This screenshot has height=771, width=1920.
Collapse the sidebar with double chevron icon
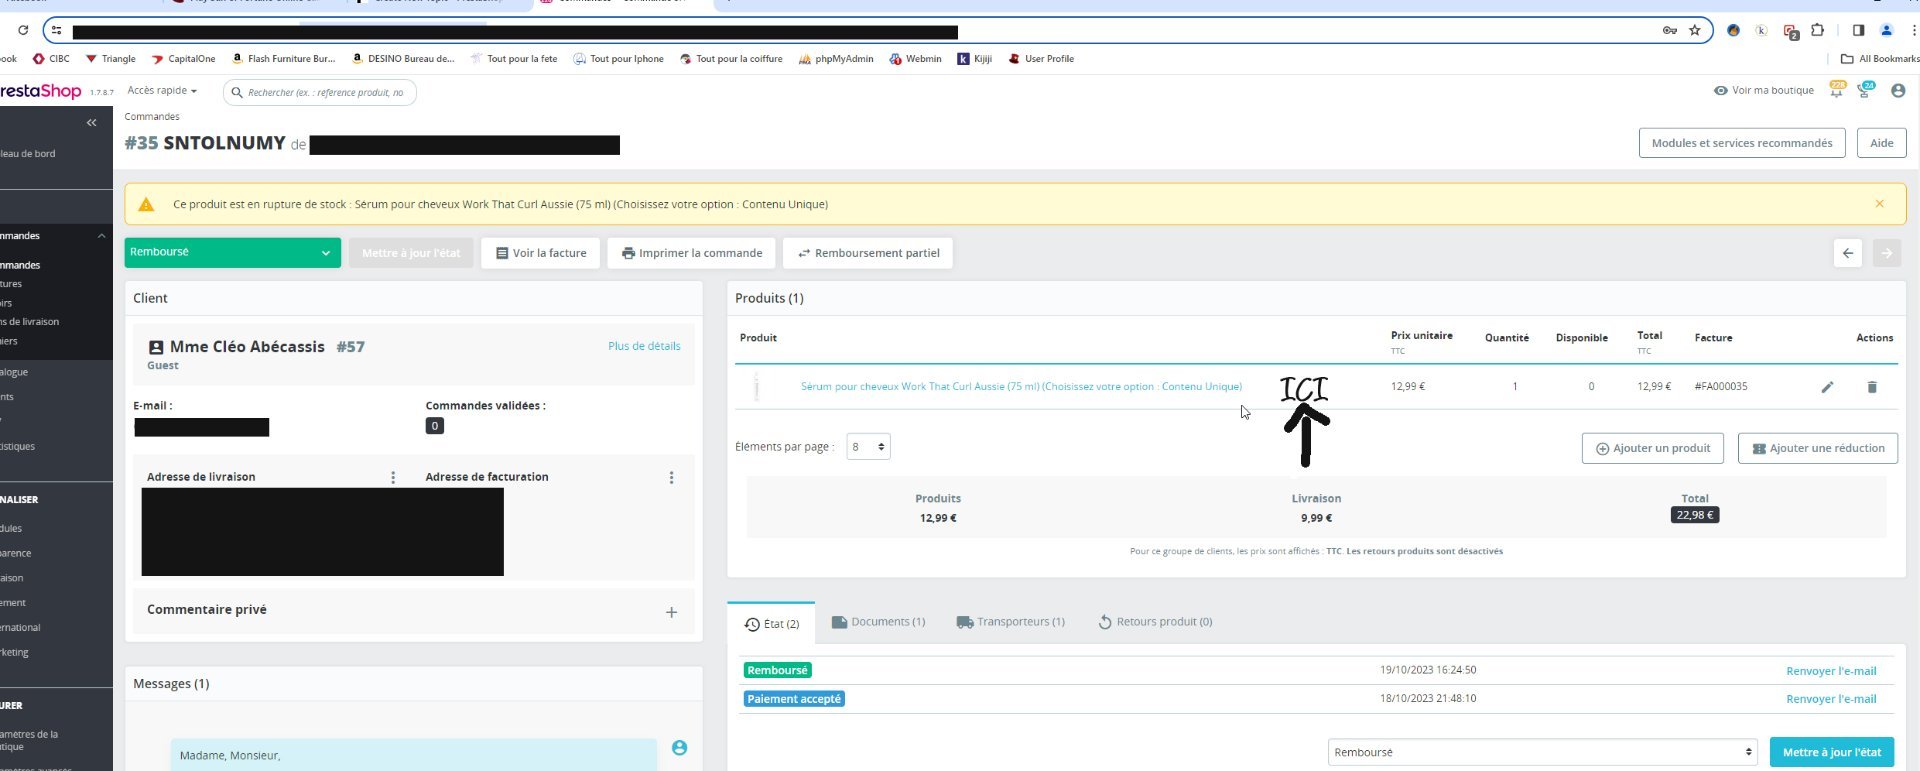coord(91,122)
